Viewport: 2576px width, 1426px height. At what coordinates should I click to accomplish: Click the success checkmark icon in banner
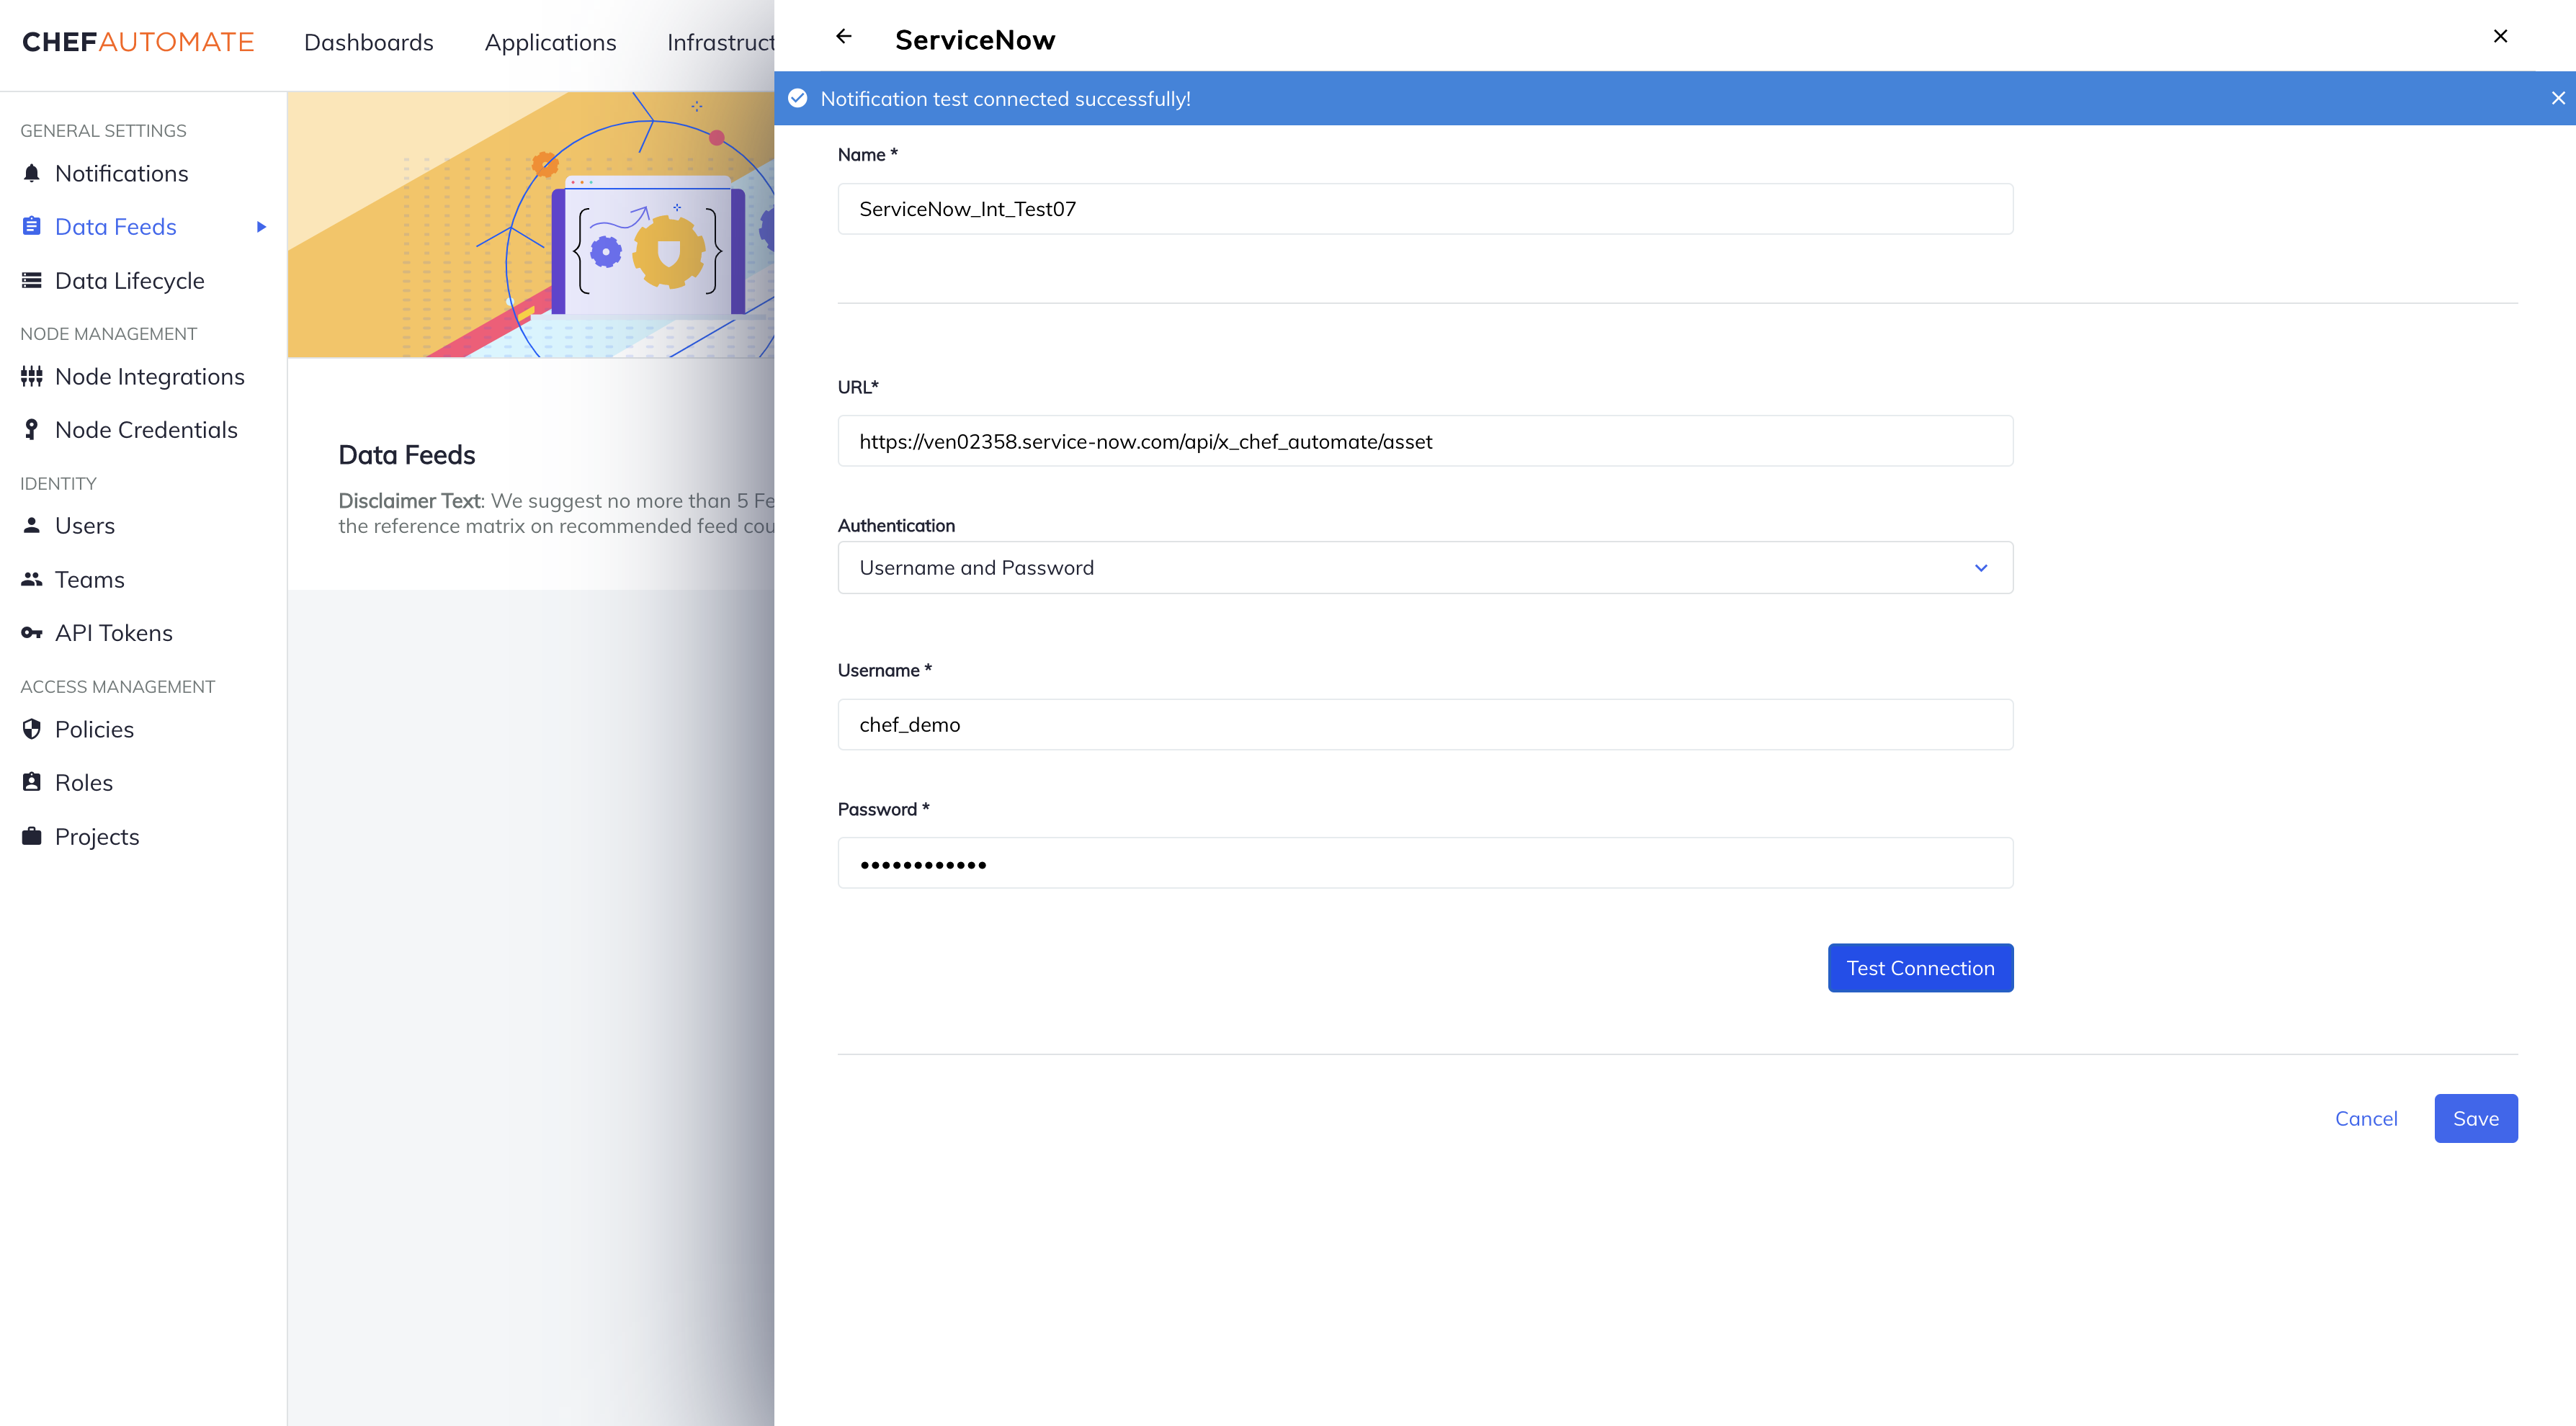pyautogui.click(x=797, y=98)
